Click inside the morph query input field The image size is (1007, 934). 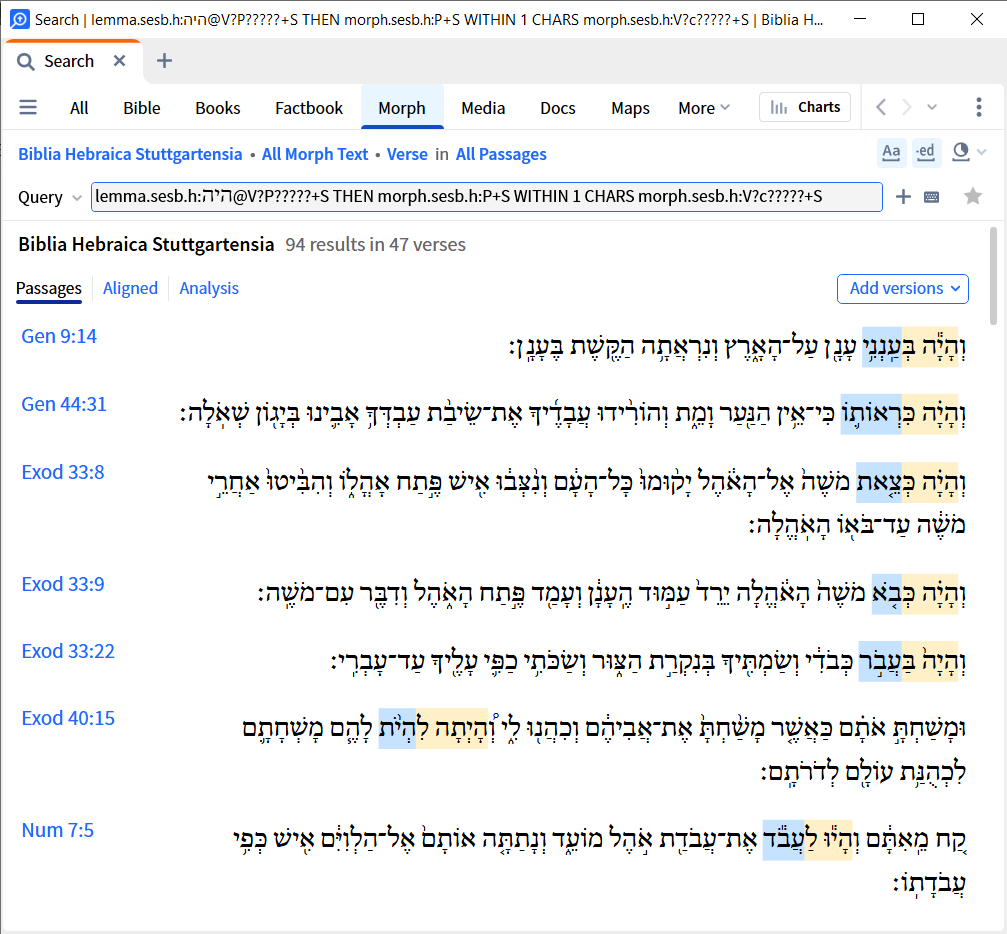486,197
